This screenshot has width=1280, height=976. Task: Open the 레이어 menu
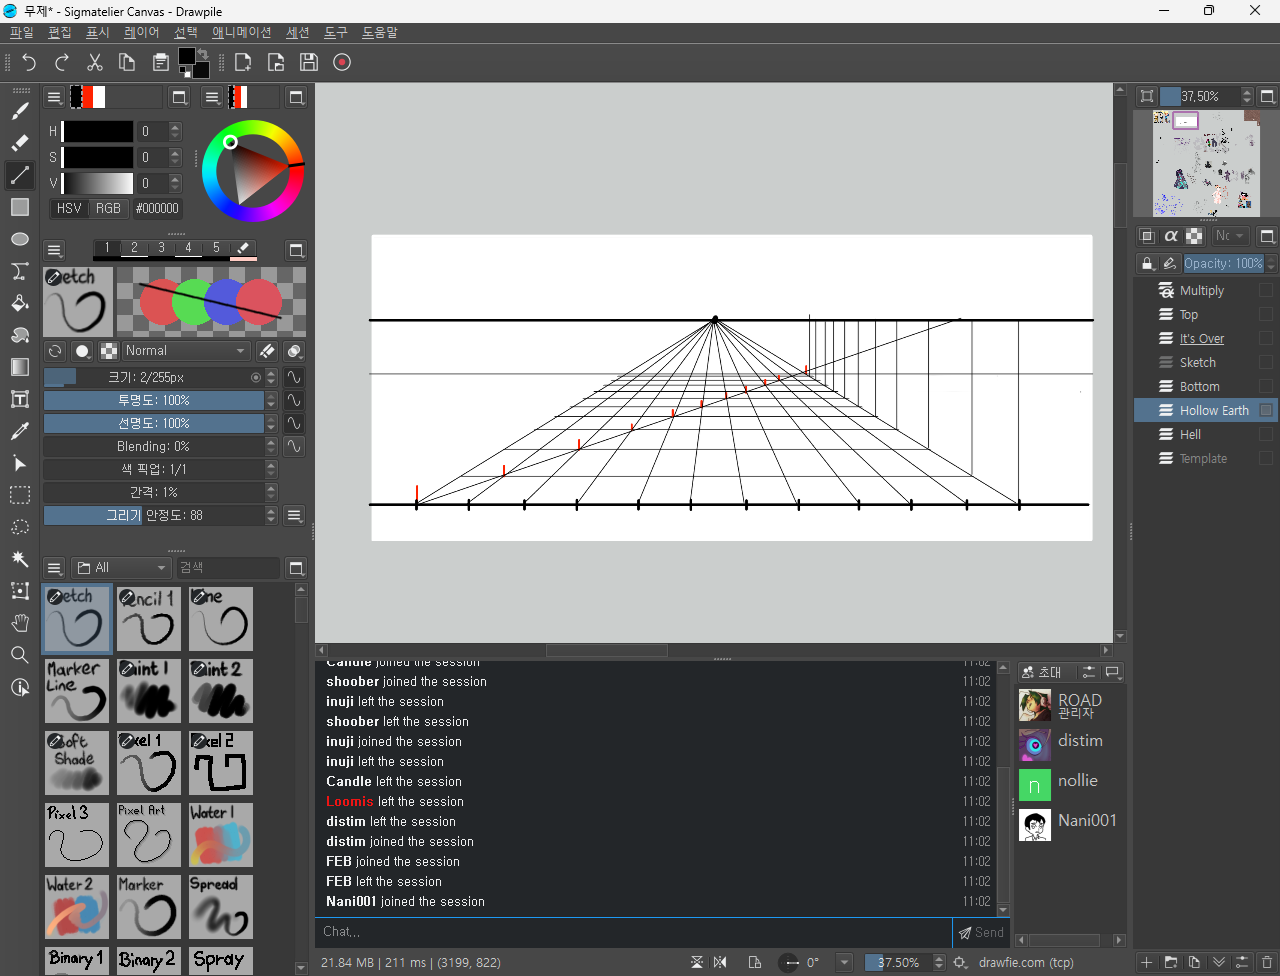(x=141, y=33)
